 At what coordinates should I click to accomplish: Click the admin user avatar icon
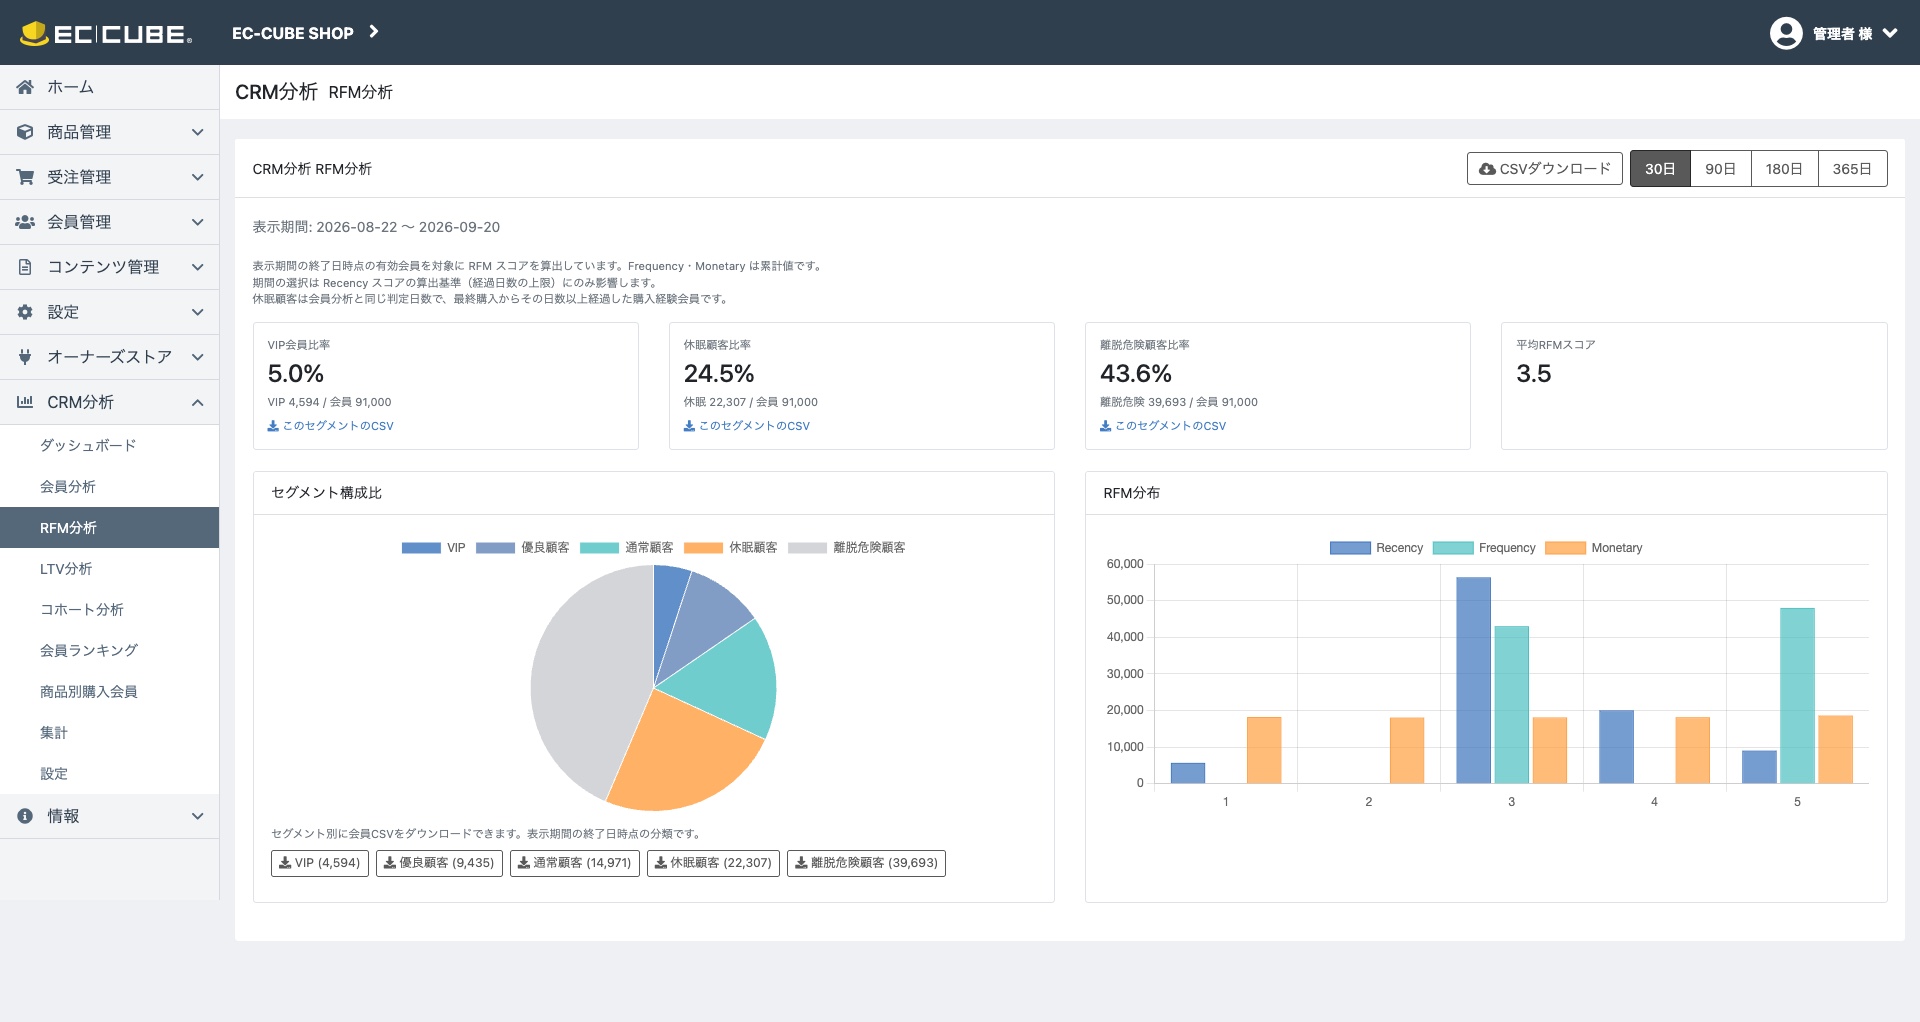pyautogui.click(x=1786, y=33)
